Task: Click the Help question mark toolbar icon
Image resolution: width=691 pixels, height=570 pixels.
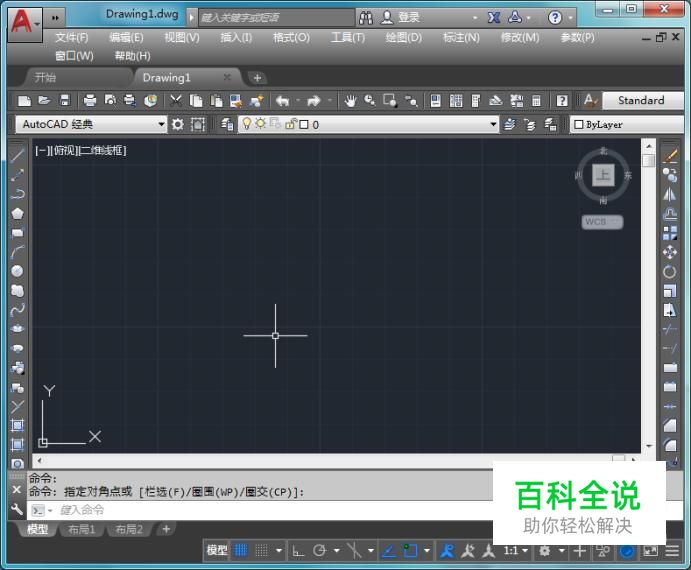Action: click(x=562, y=100)
